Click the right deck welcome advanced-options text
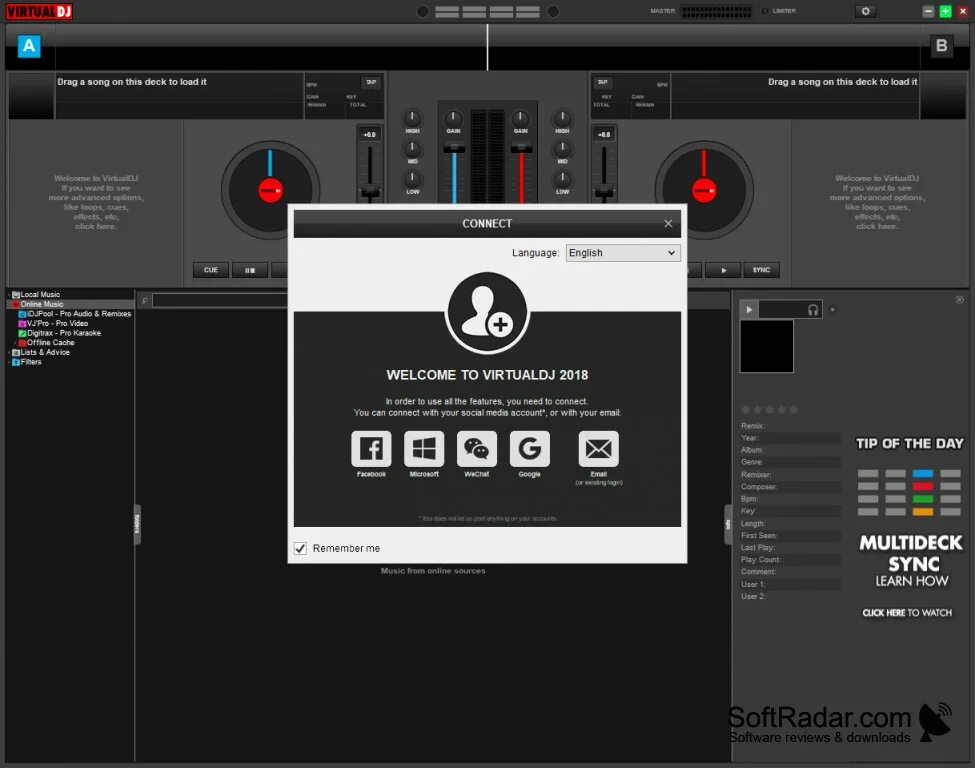Viewport: 975px width, 768px height. click(877, 202)
